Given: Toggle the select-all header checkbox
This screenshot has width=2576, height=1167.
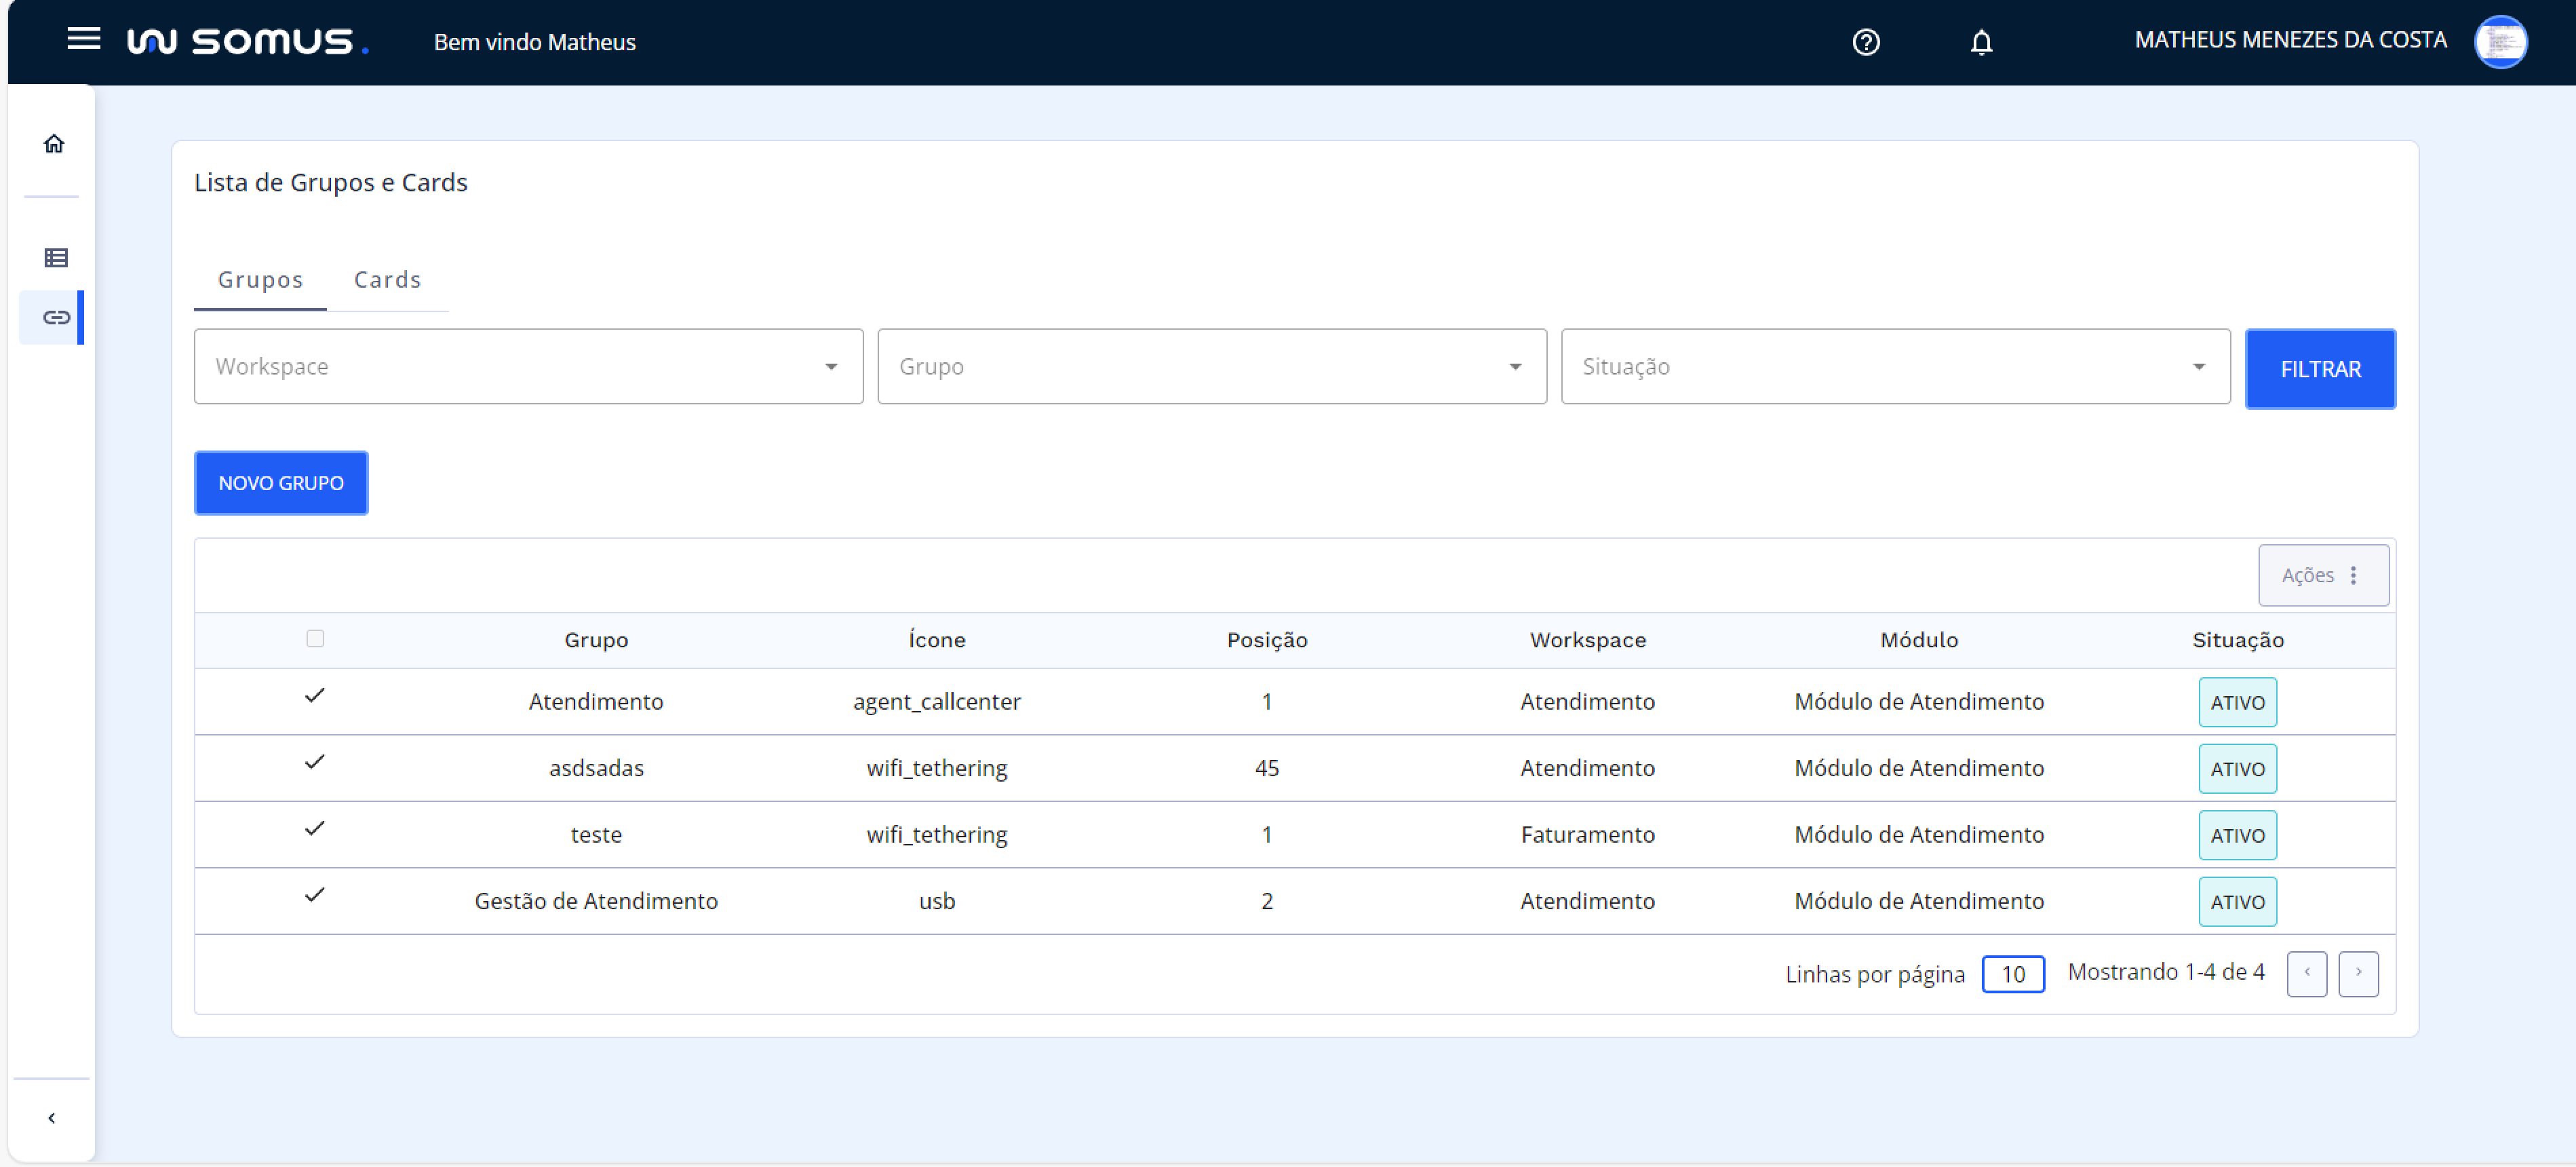Looking at the screenshot, I should coord(315,638).
